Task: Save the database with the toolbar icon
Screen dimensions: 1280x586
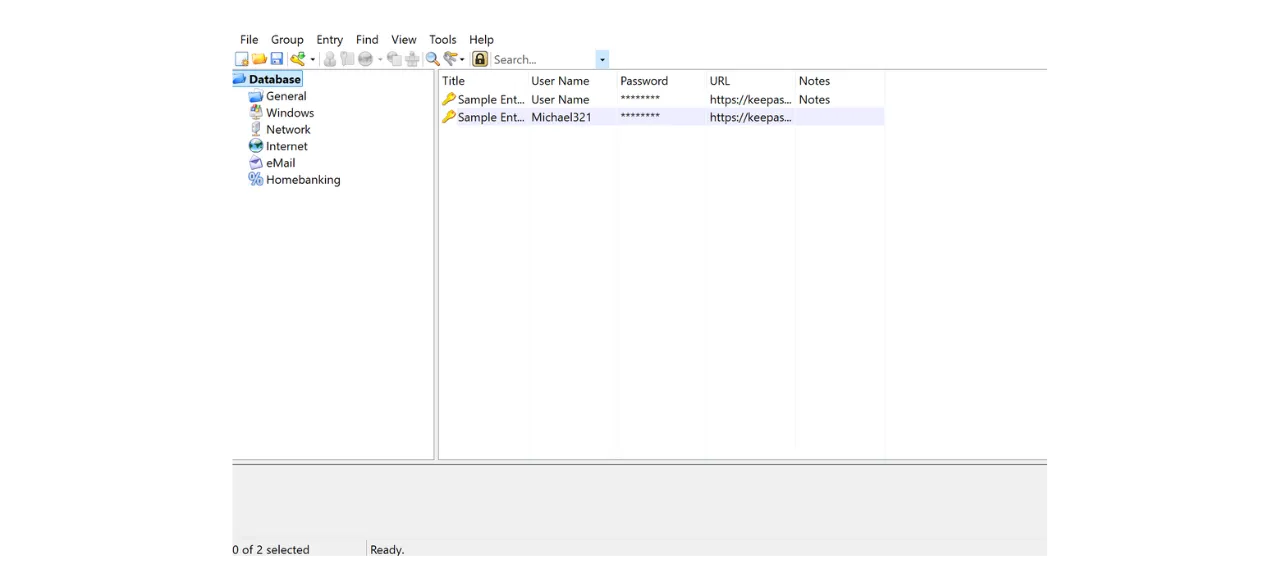Action: (x=277, y=59)
